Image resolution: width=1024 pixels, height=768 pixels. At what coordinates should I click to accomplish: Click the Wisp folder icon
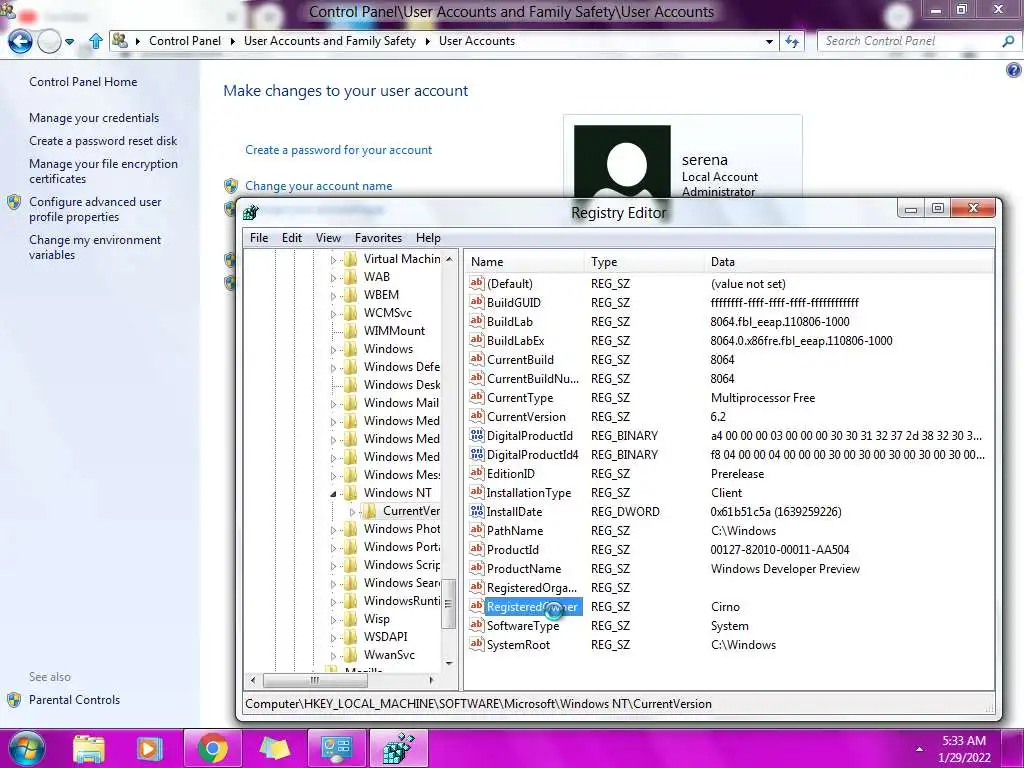pos(351,618)
